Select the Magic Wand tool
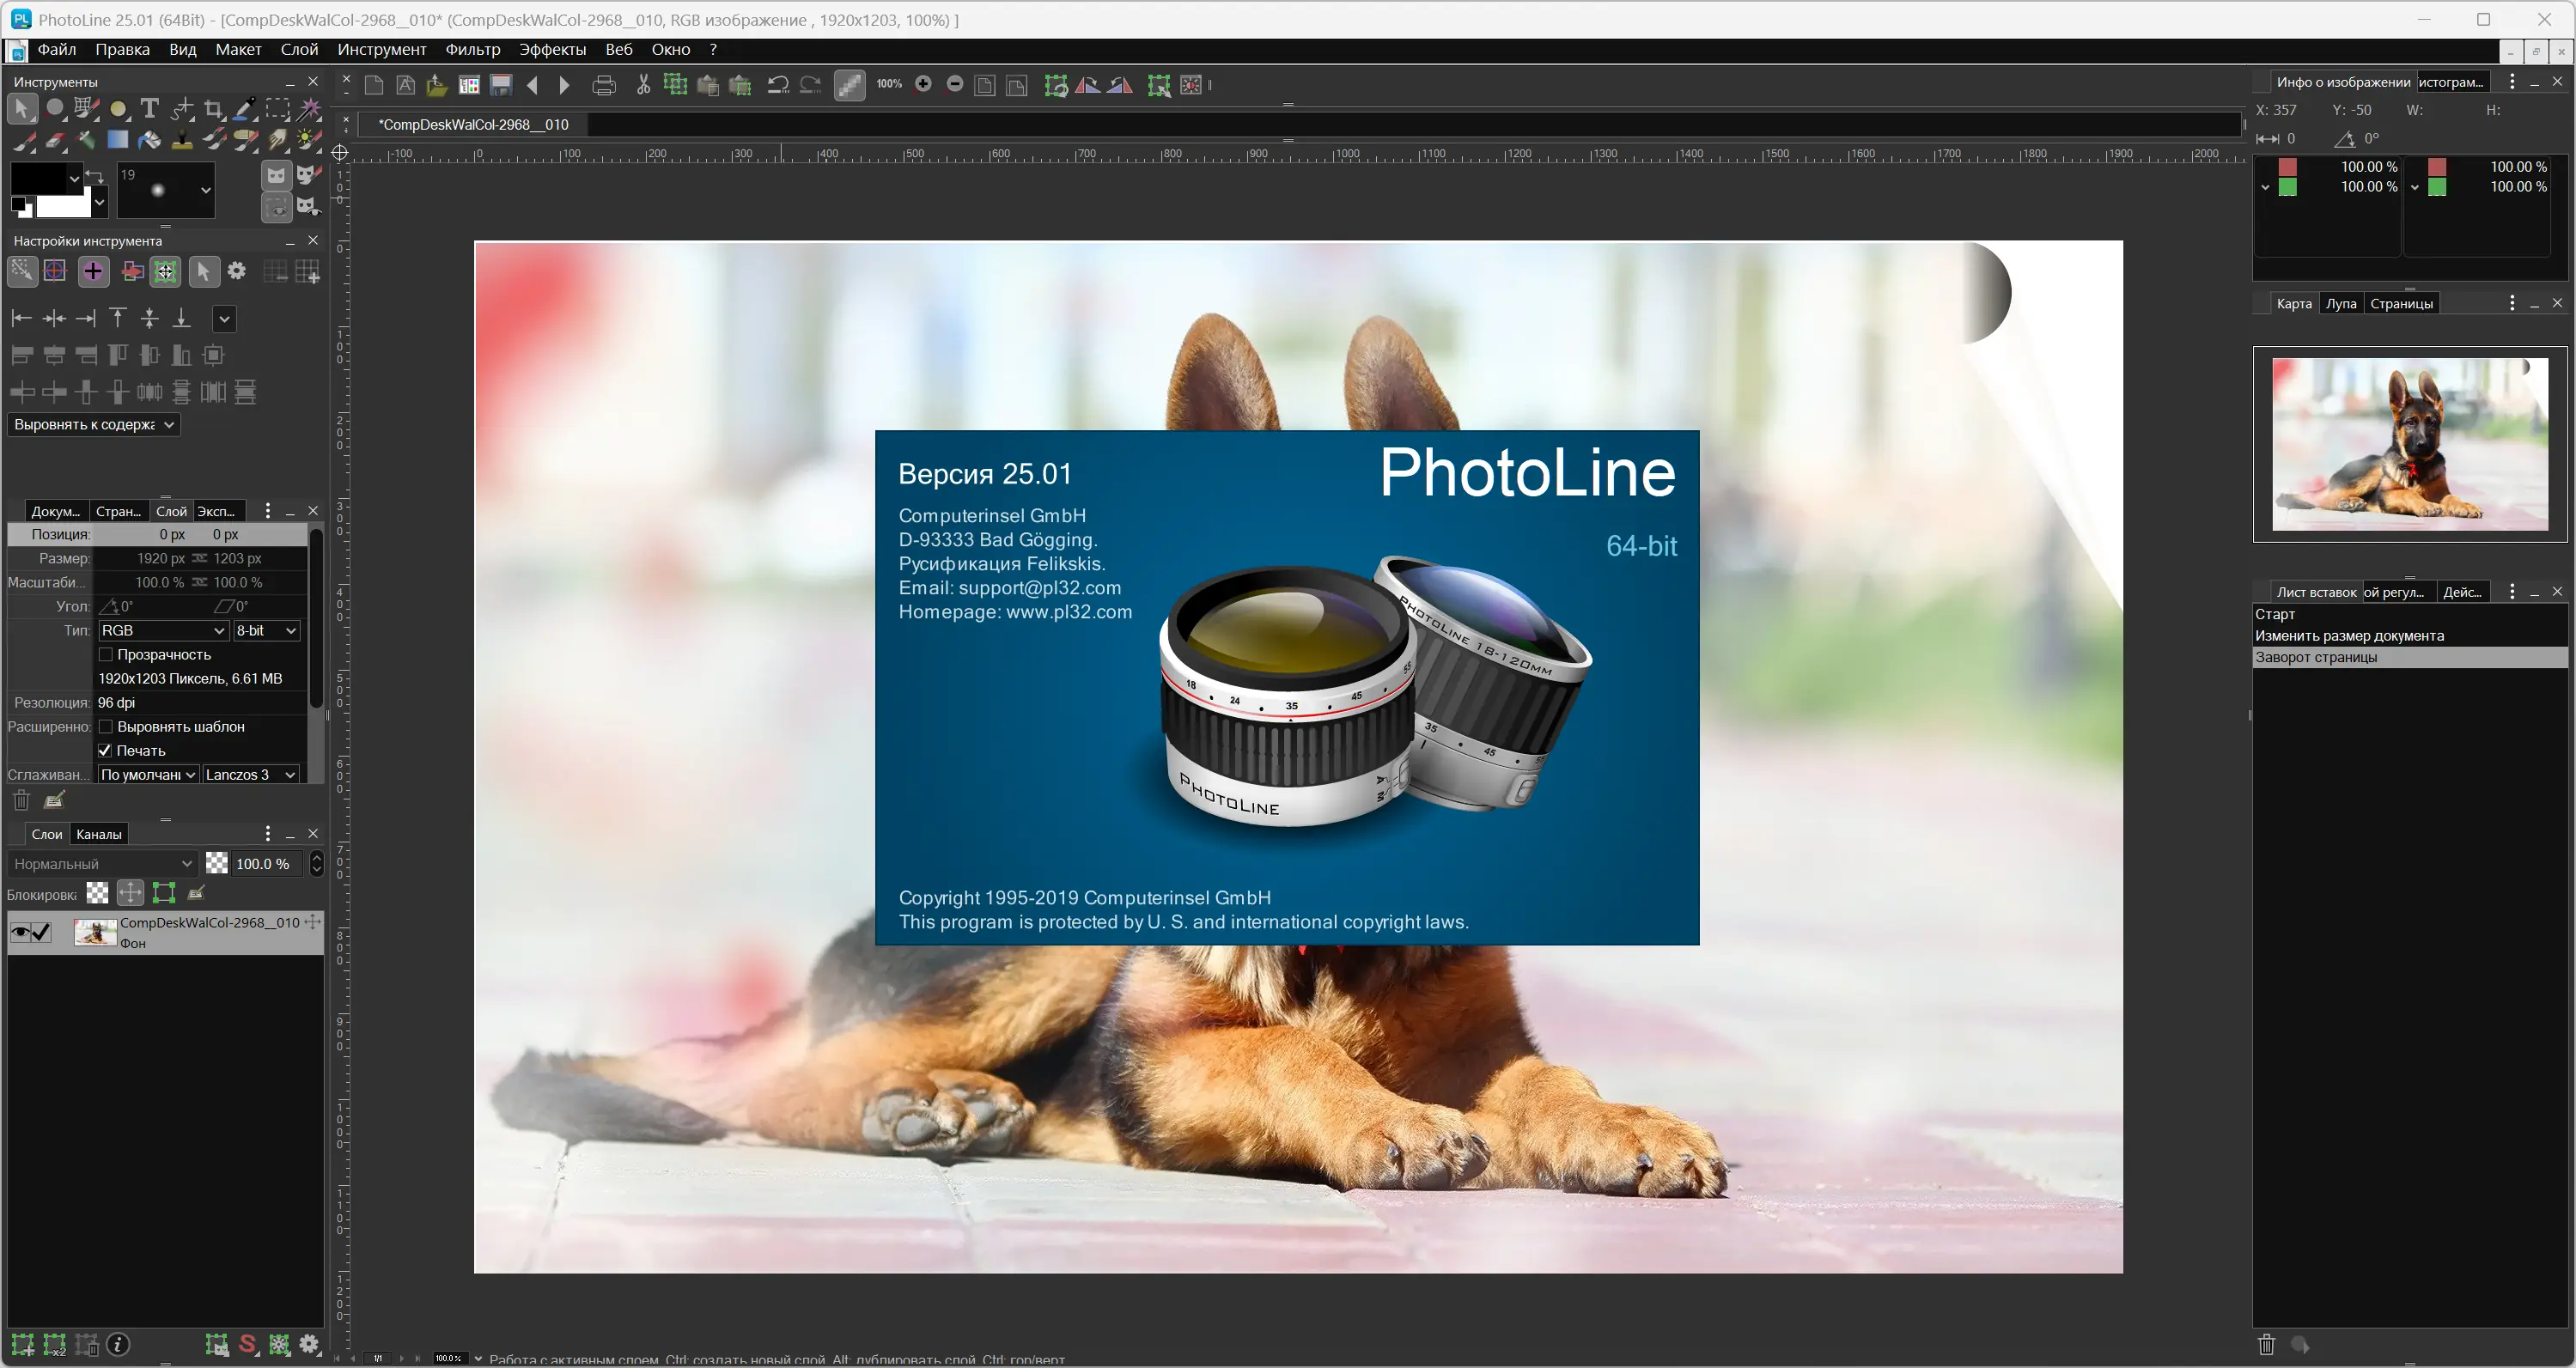Screen dimensions: 2576x1368 [309, 108]
